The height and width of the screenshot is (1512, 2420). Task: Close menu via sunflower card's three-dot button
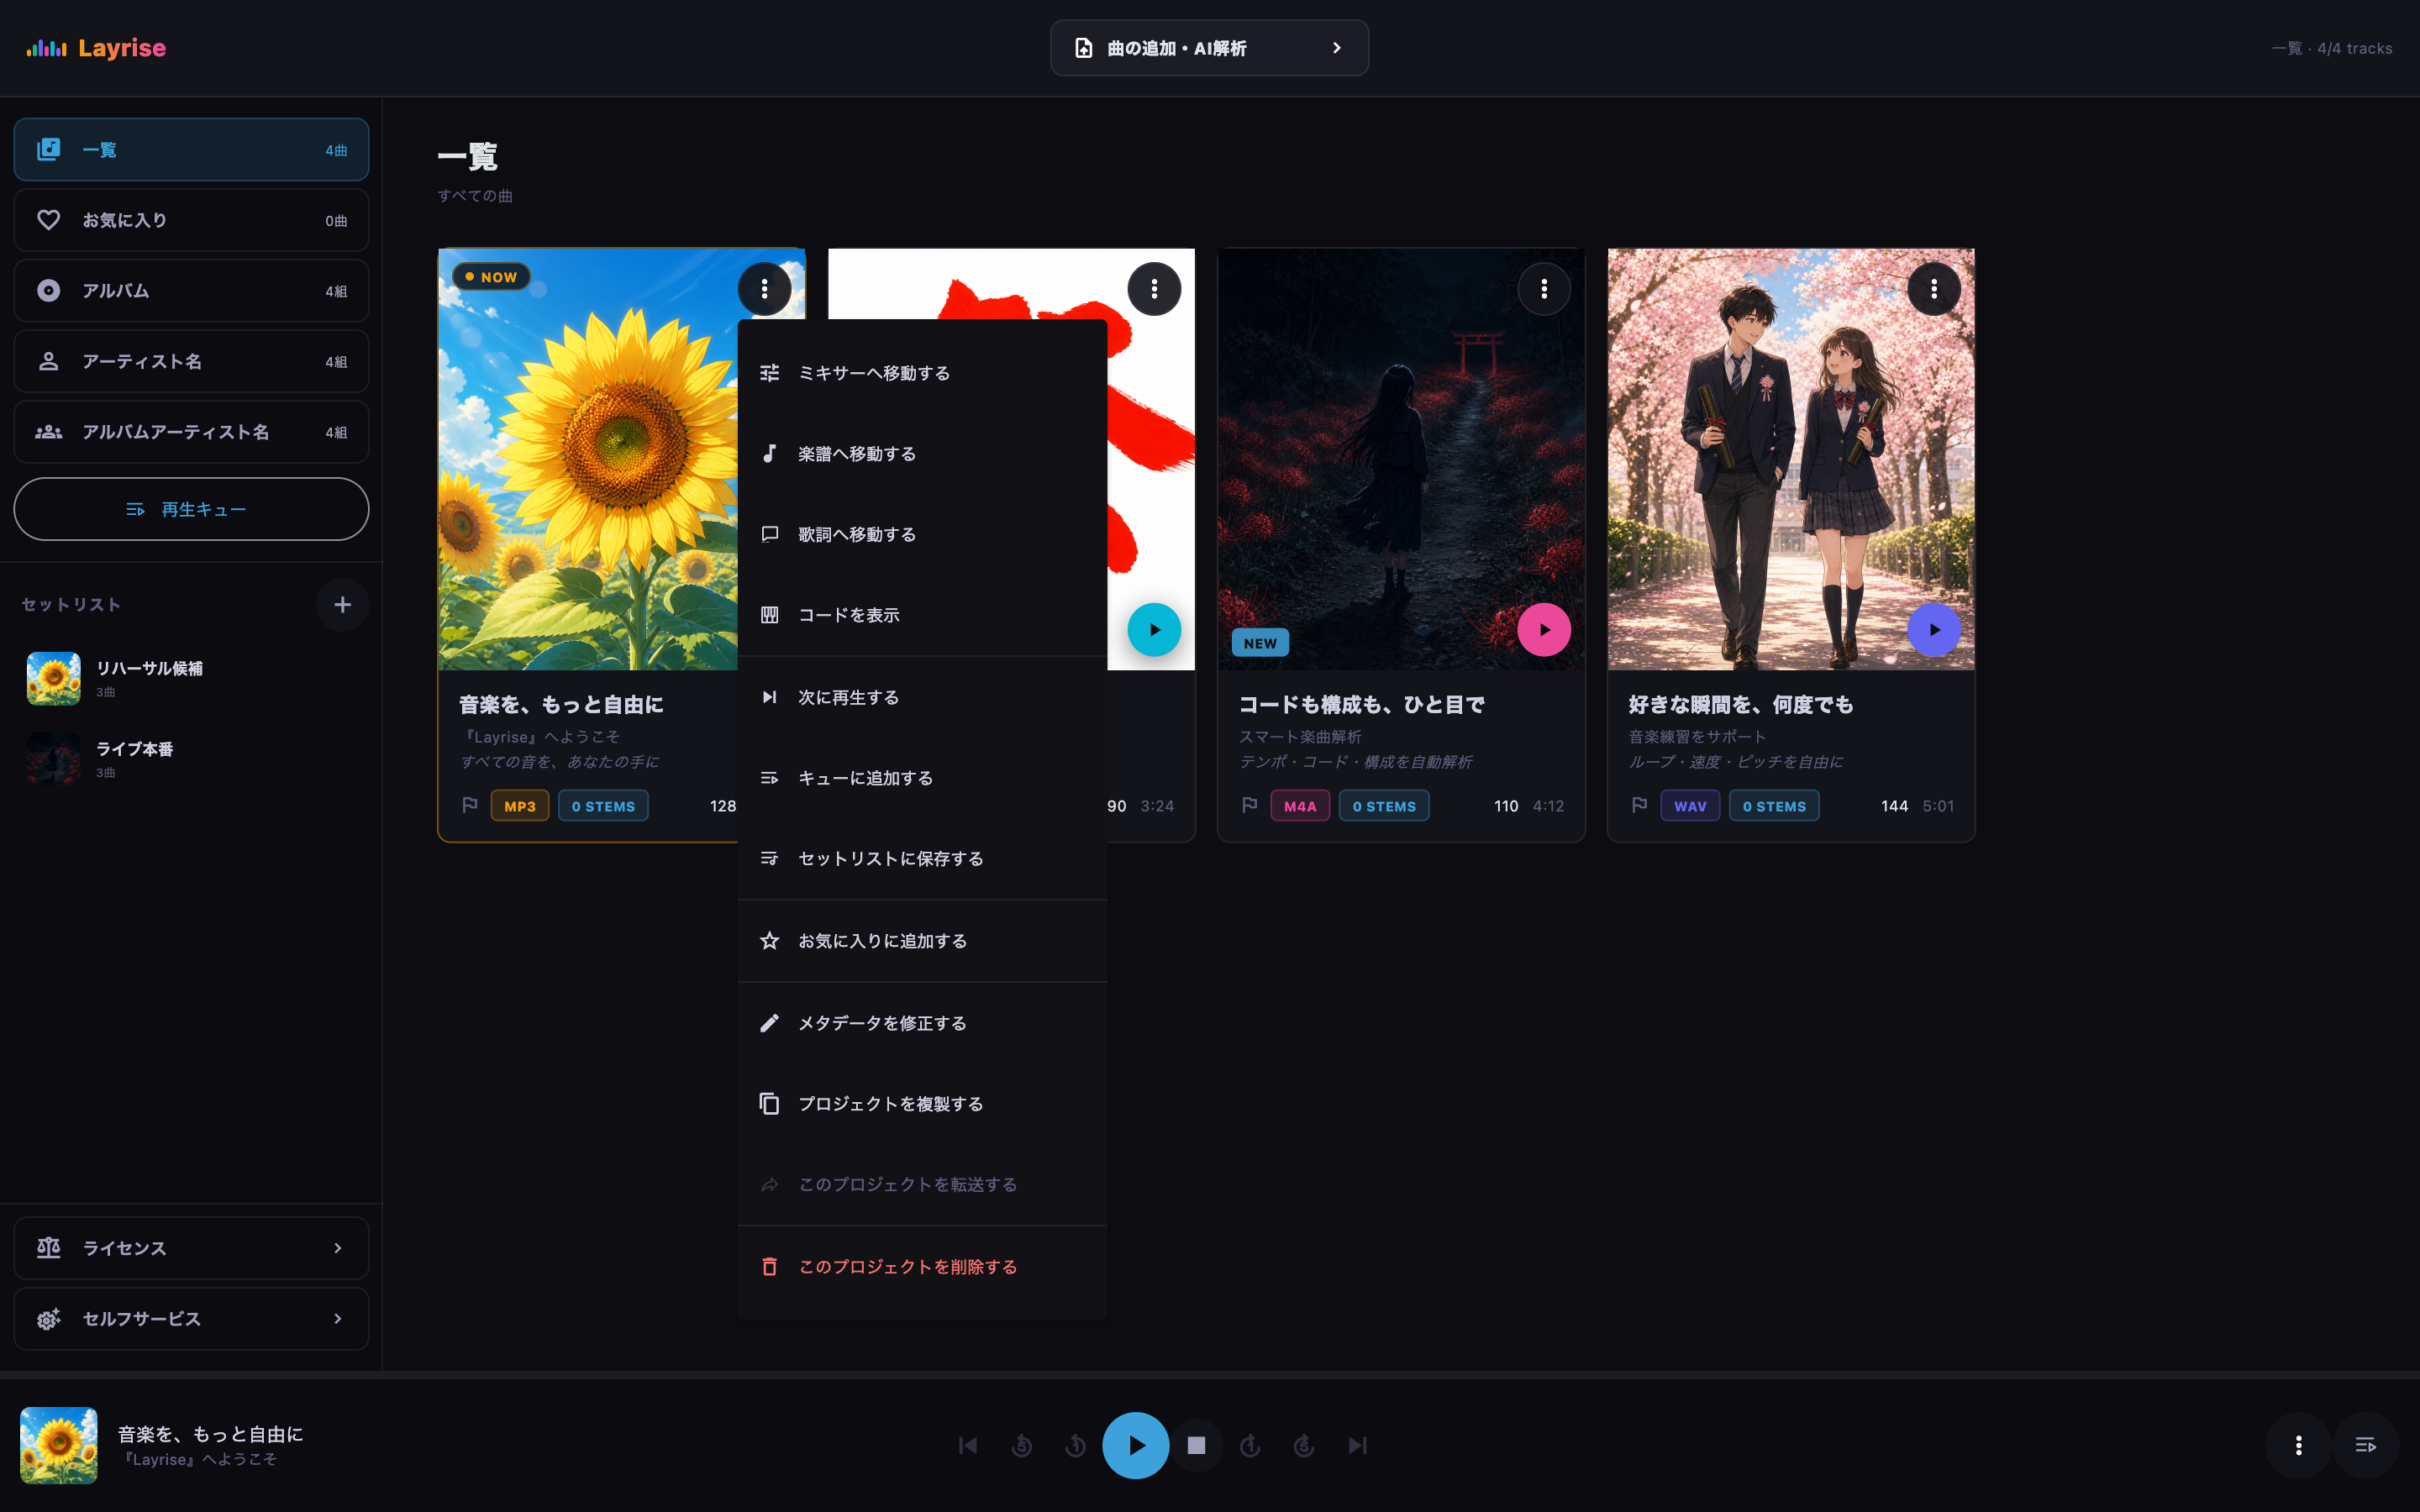point(764,289)
